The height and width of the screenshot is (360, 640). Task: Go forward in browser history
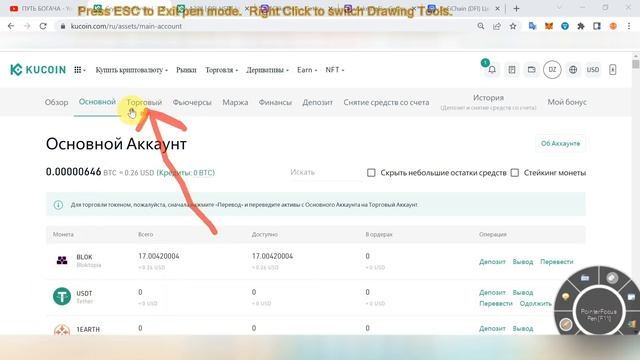[x=27, y=26]
